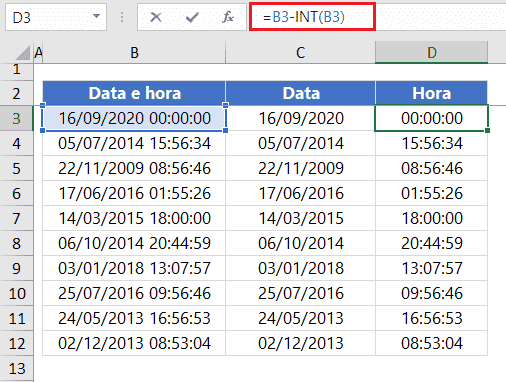Select row 6 header

tap(17, 193)
